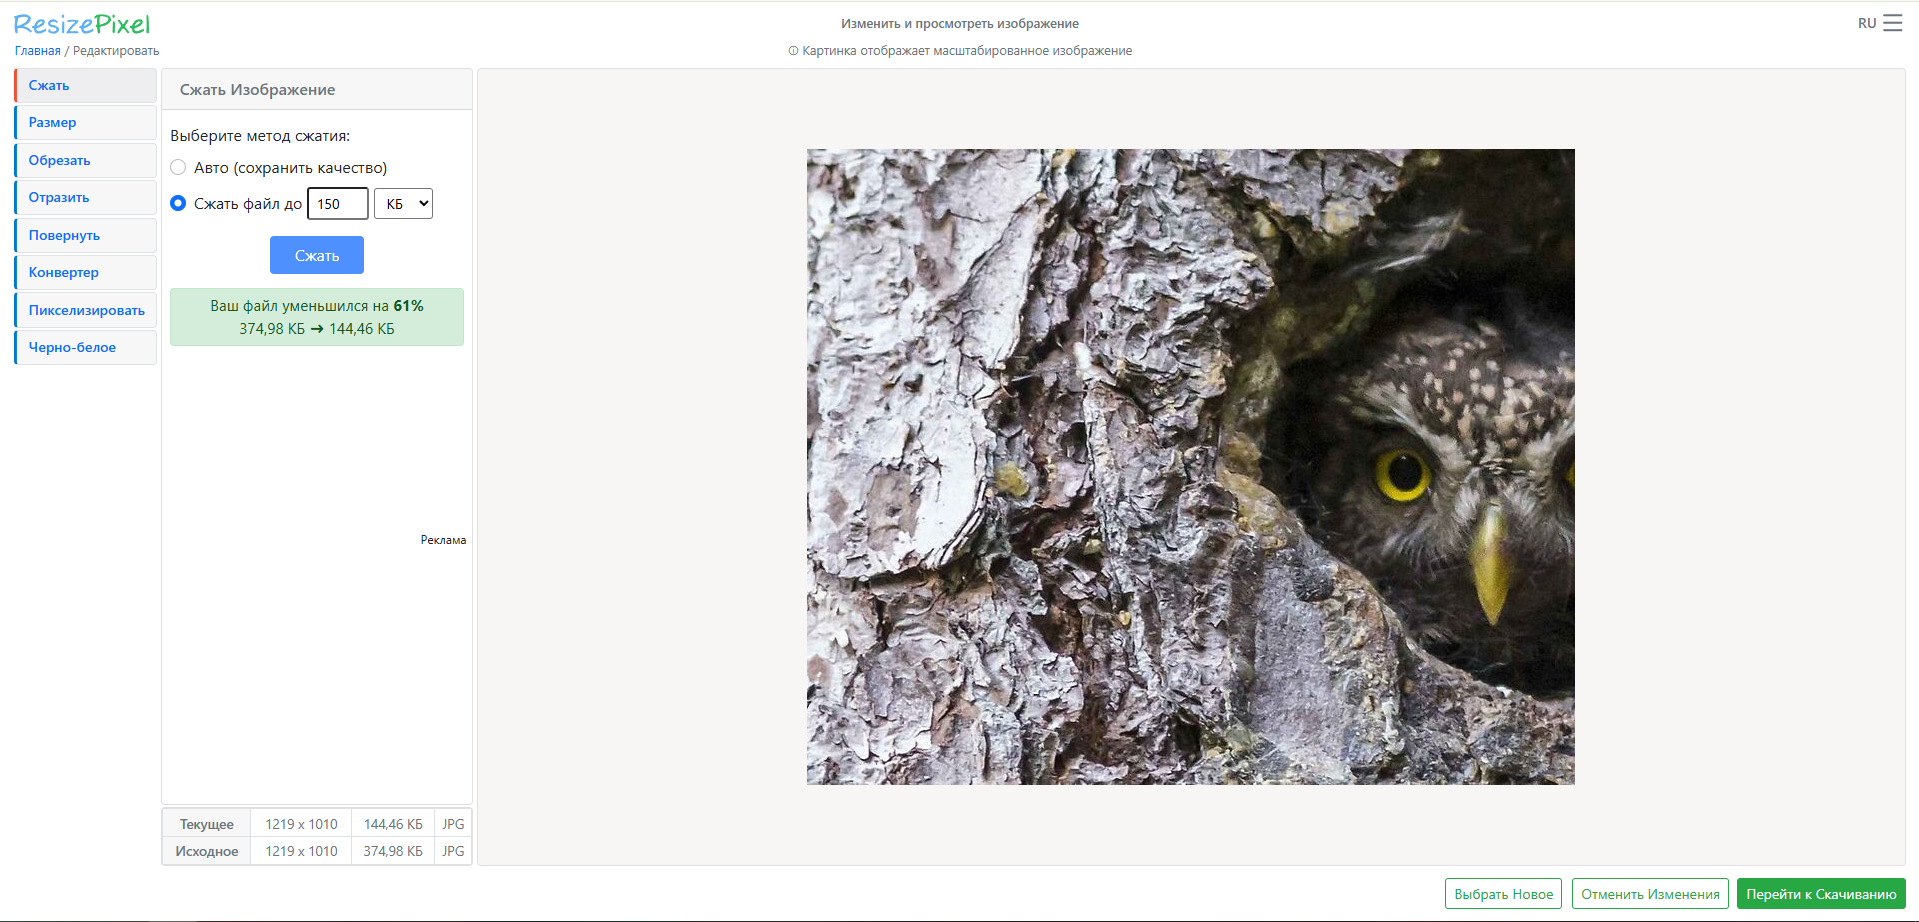Open the Сжать sidebar tab

tap(86, 85)
